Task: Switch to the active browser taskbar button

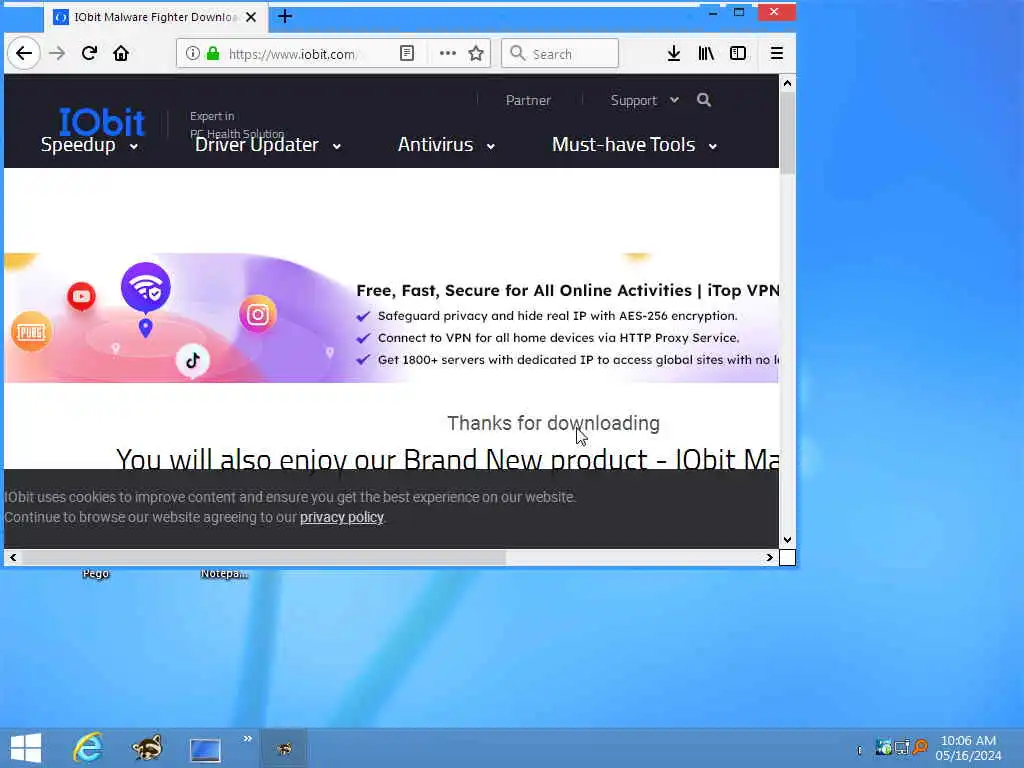Action: coord(284,748)
